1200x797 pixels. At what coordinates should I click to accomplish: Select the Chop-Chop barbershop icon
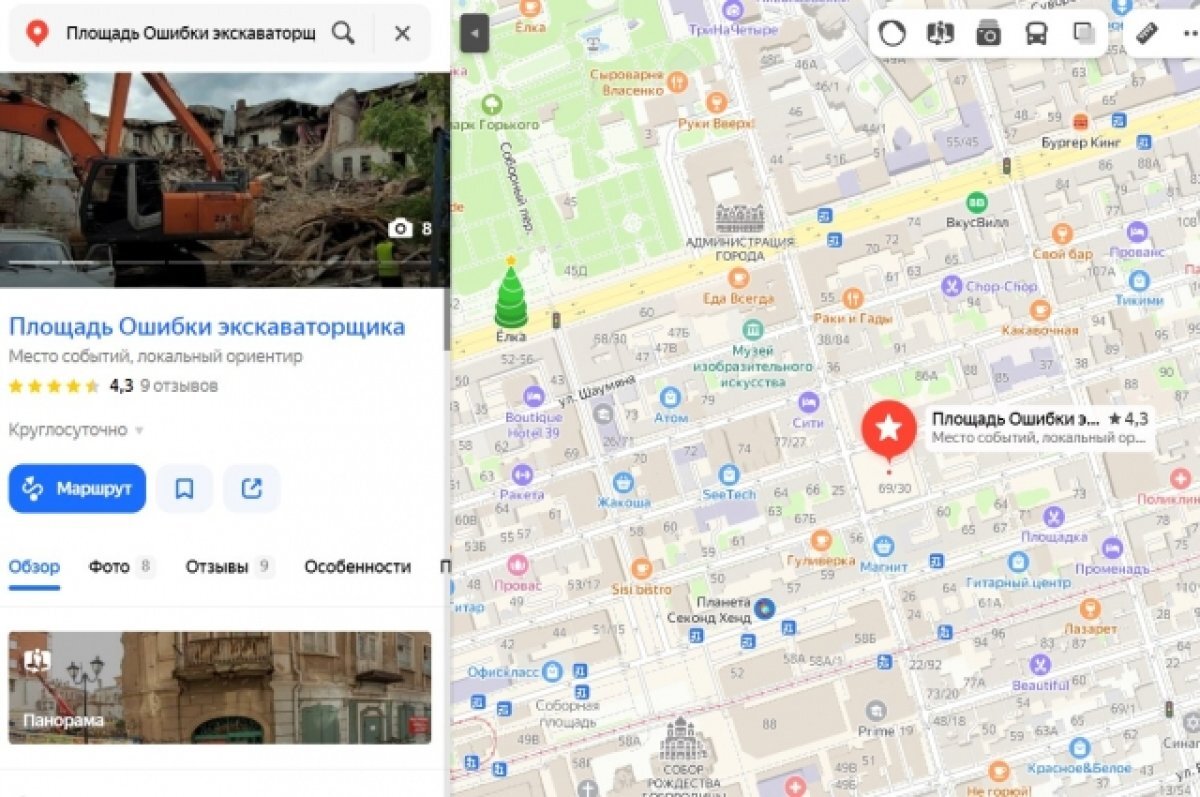click(952, 286)
